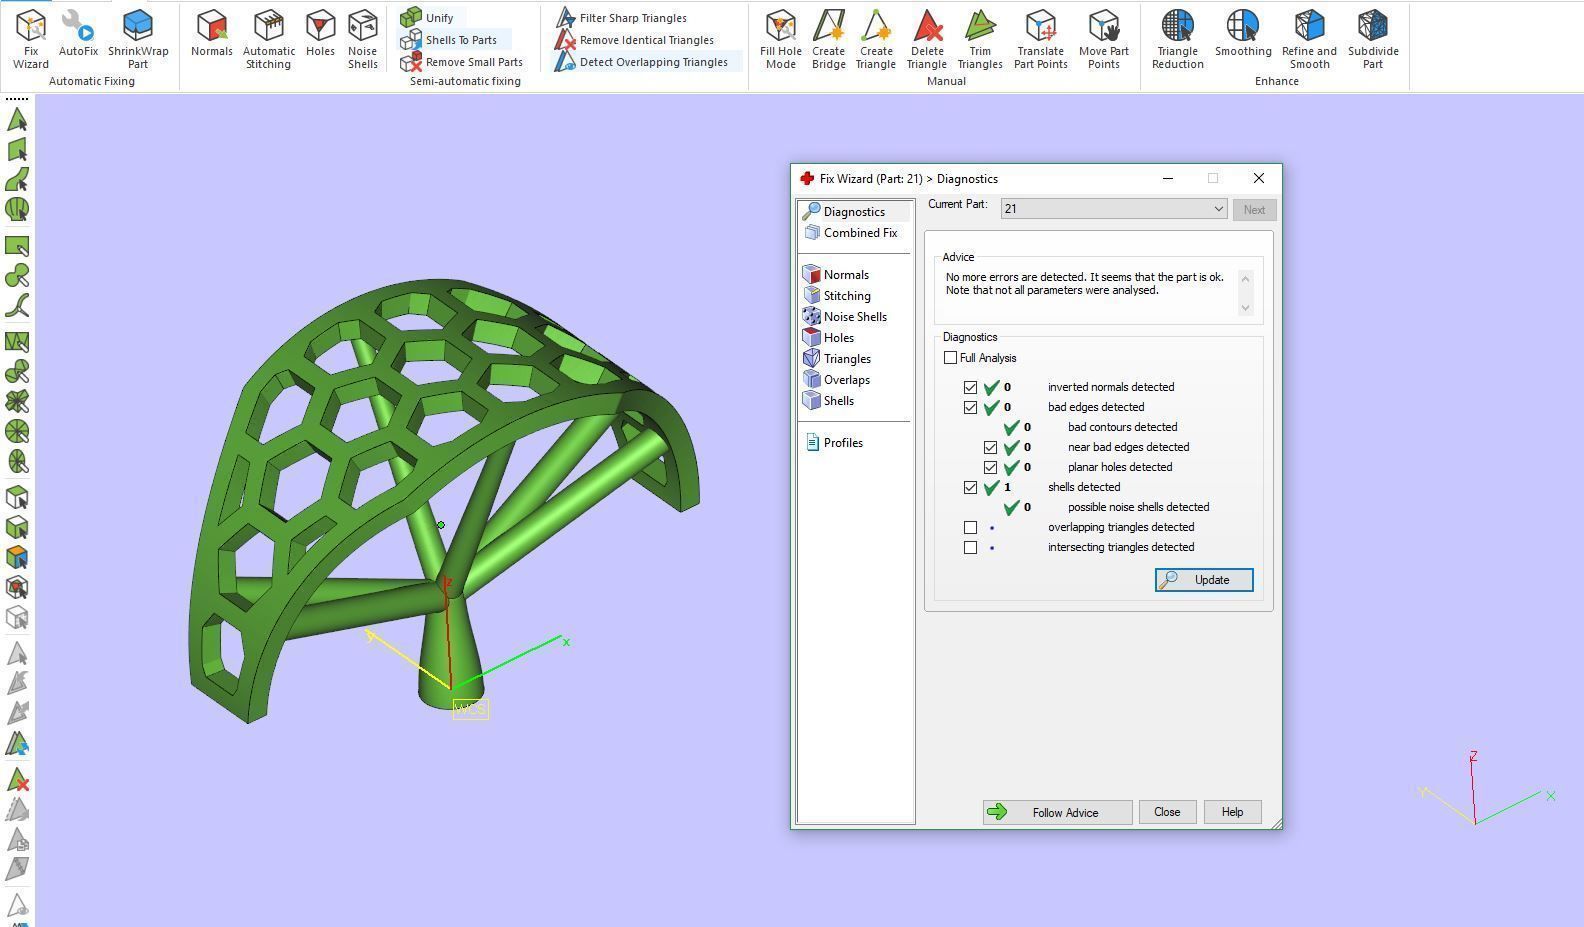
Task: Select ShrinkWrap Part tool
Action: [138, 40]
